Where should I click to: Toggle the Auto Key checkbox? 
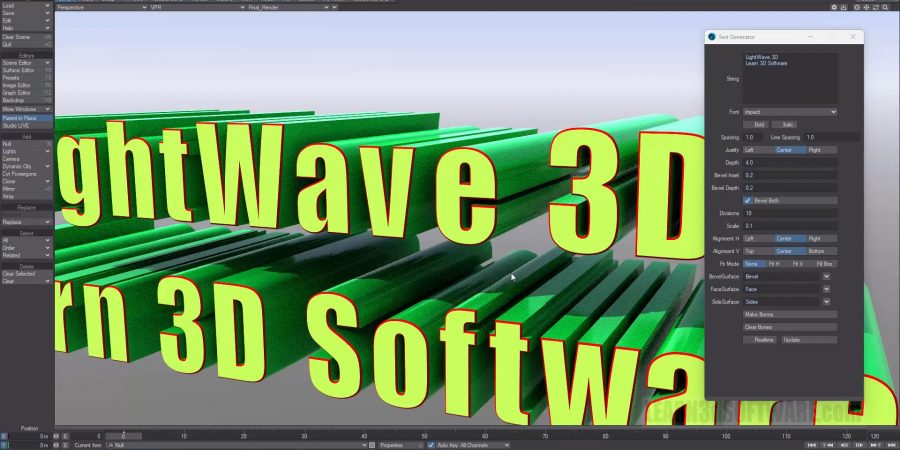431,445
